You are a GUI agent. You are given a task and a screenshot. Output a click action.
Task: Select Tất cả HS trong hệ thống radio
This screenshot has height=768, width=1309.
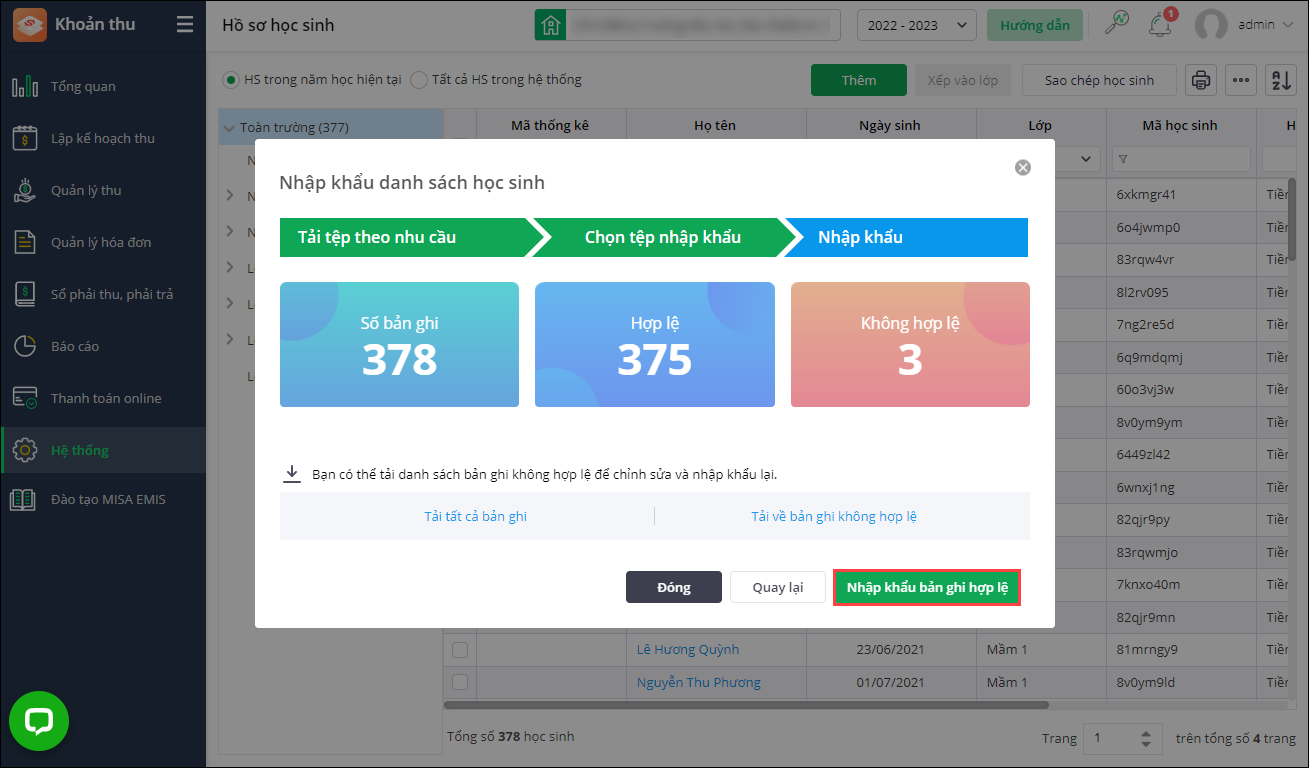[x=419, y=79]
